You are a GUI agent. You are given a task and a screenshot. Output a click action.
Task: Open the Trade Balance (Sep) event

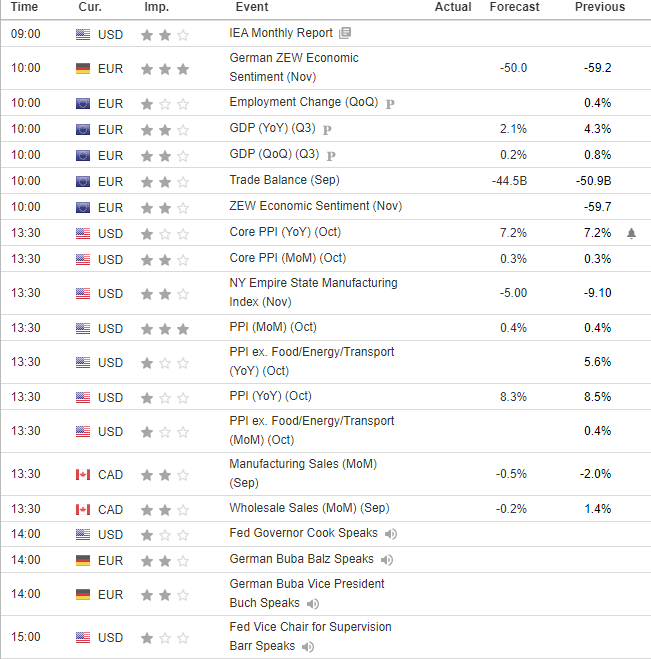coord(285,180)
